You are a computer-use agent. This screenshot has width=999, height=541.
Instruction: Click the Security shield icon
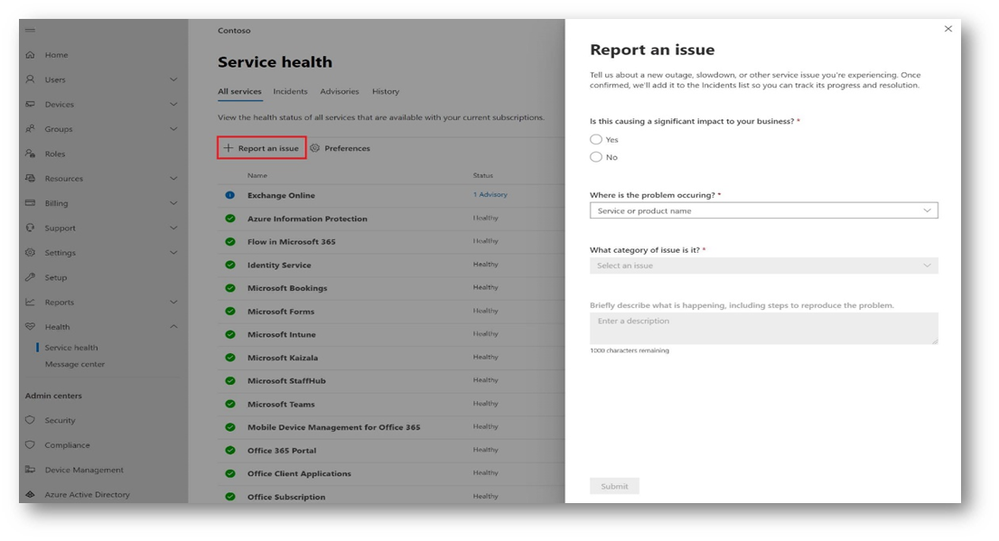[30, 420]
